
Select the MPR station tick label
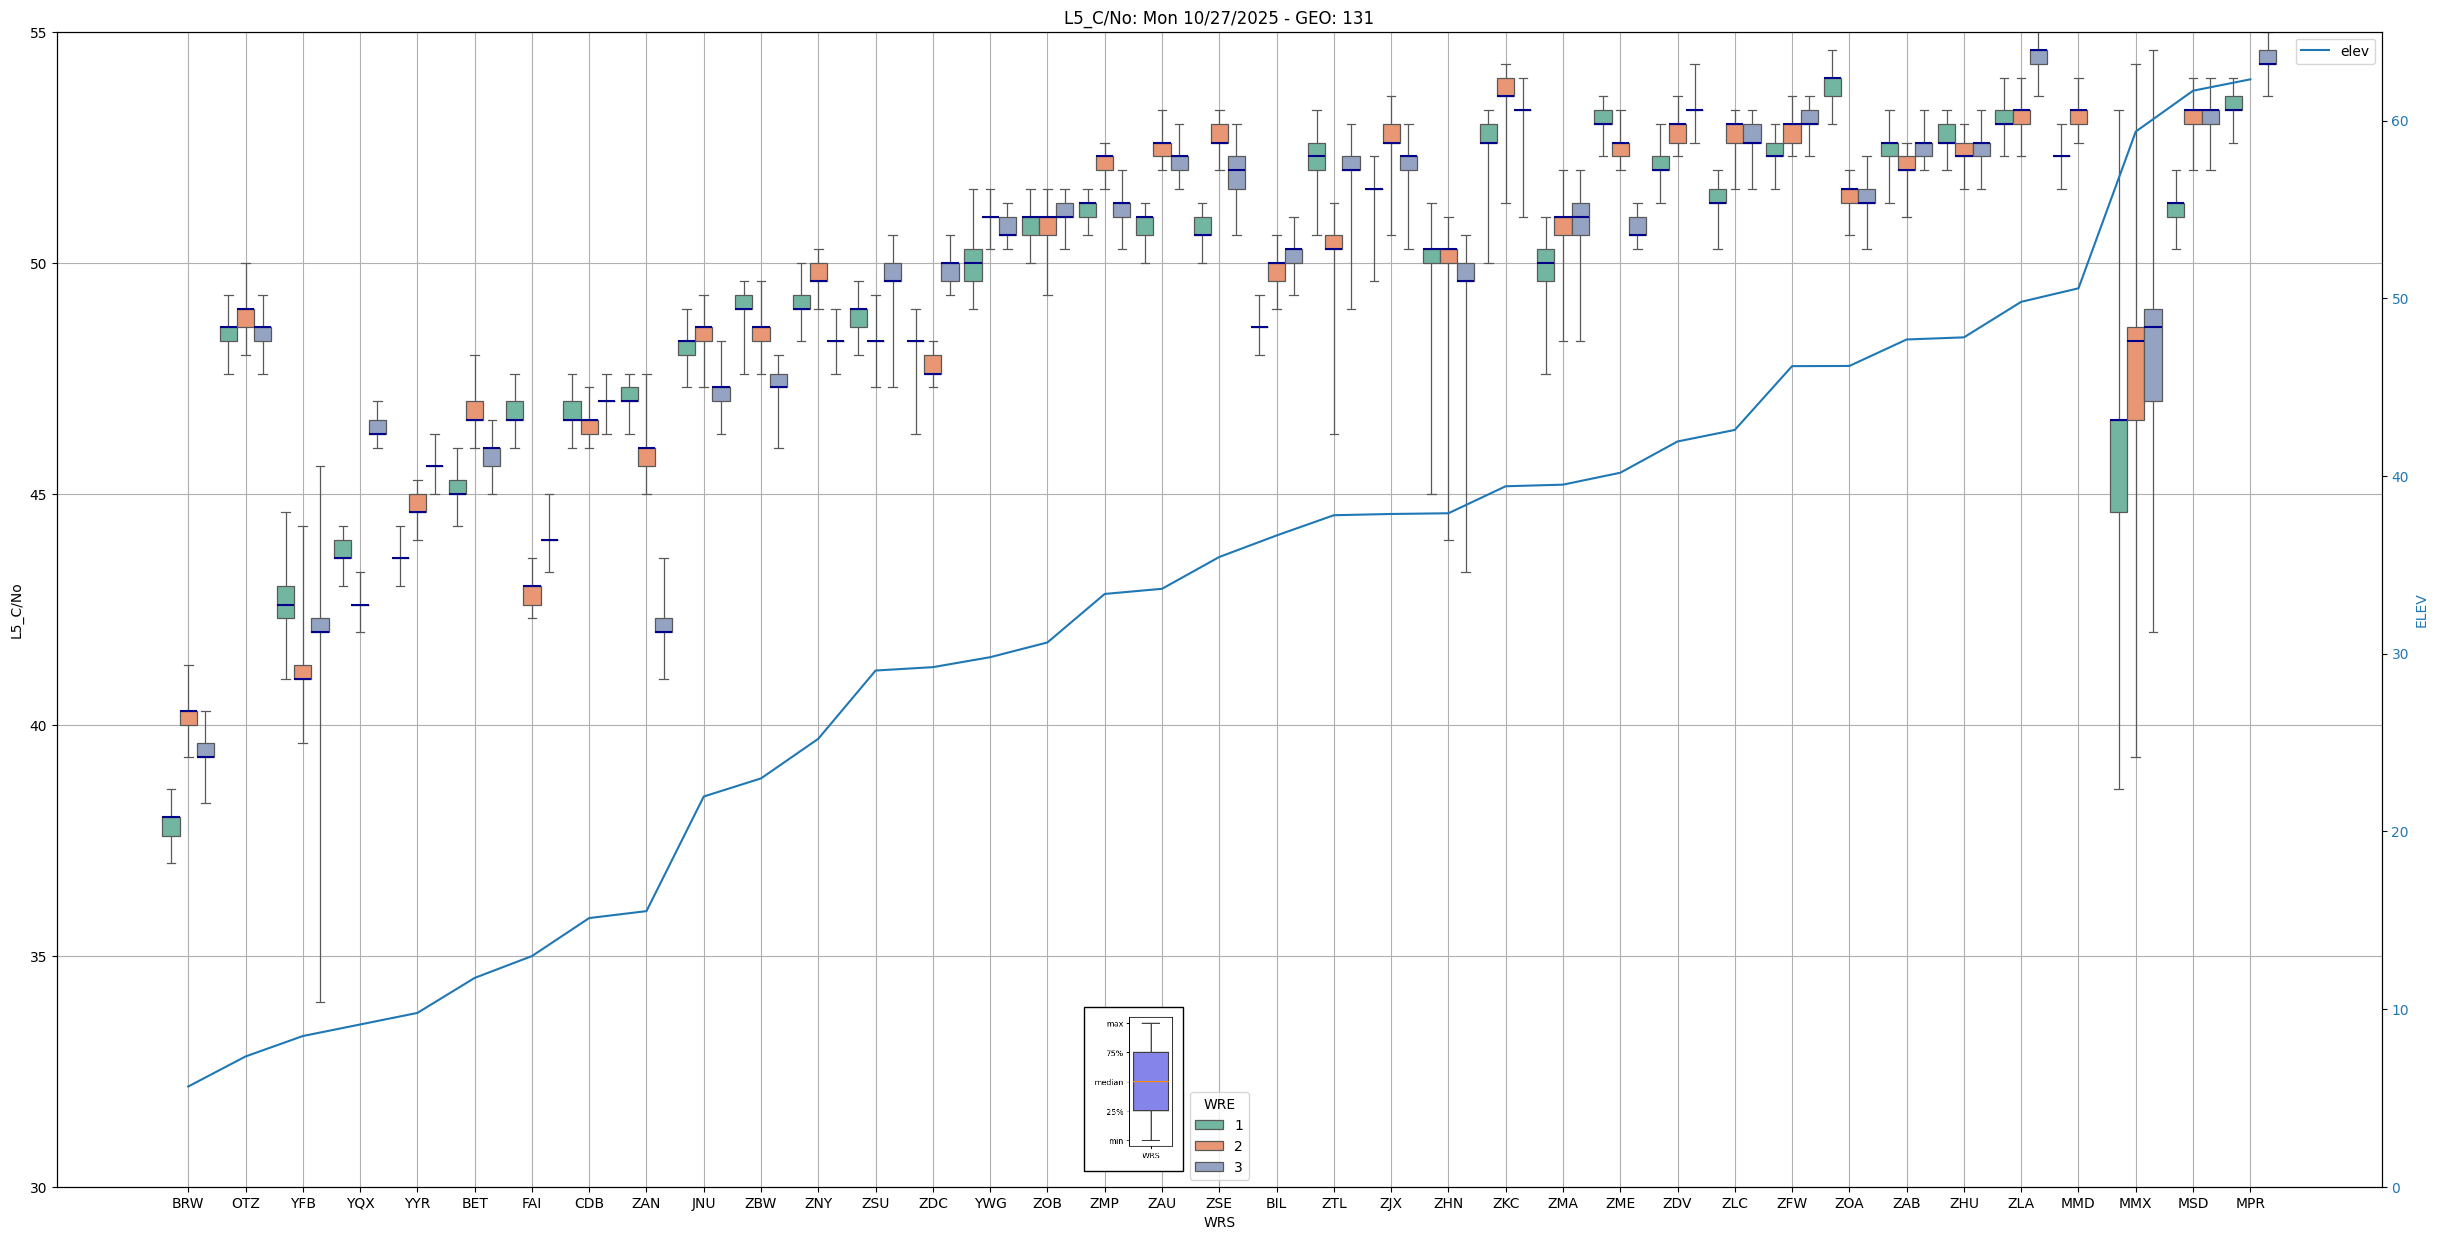[x=2250, y=1203]
